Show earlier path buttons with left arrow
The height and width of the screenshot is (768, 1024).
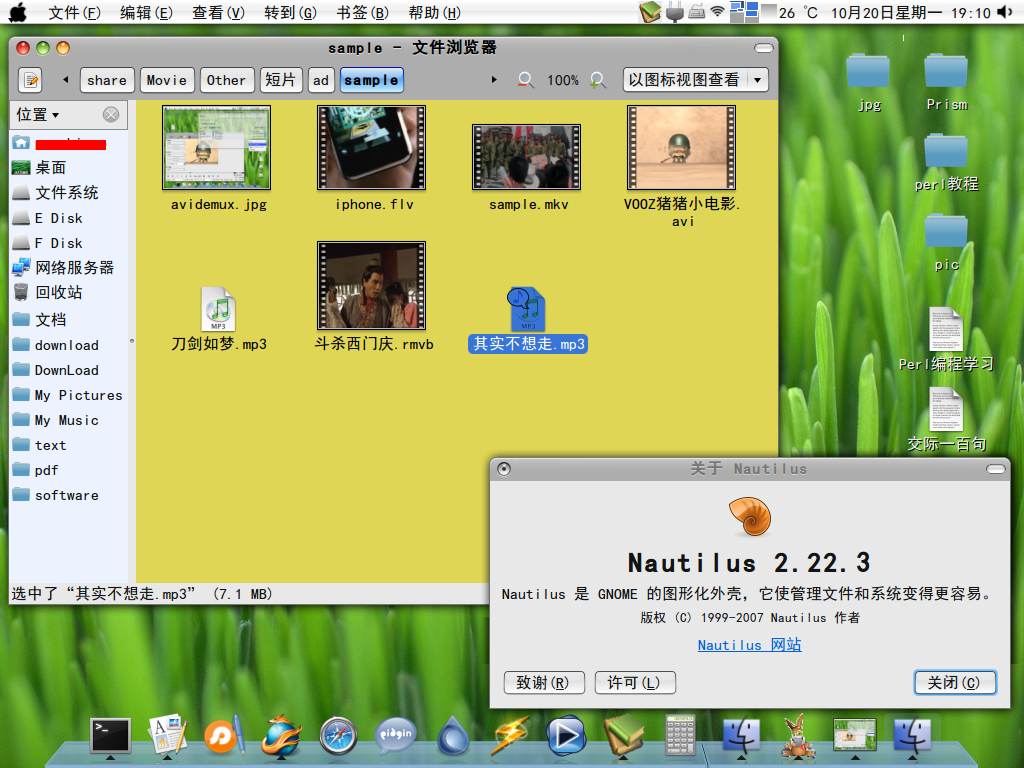[65, 80]
